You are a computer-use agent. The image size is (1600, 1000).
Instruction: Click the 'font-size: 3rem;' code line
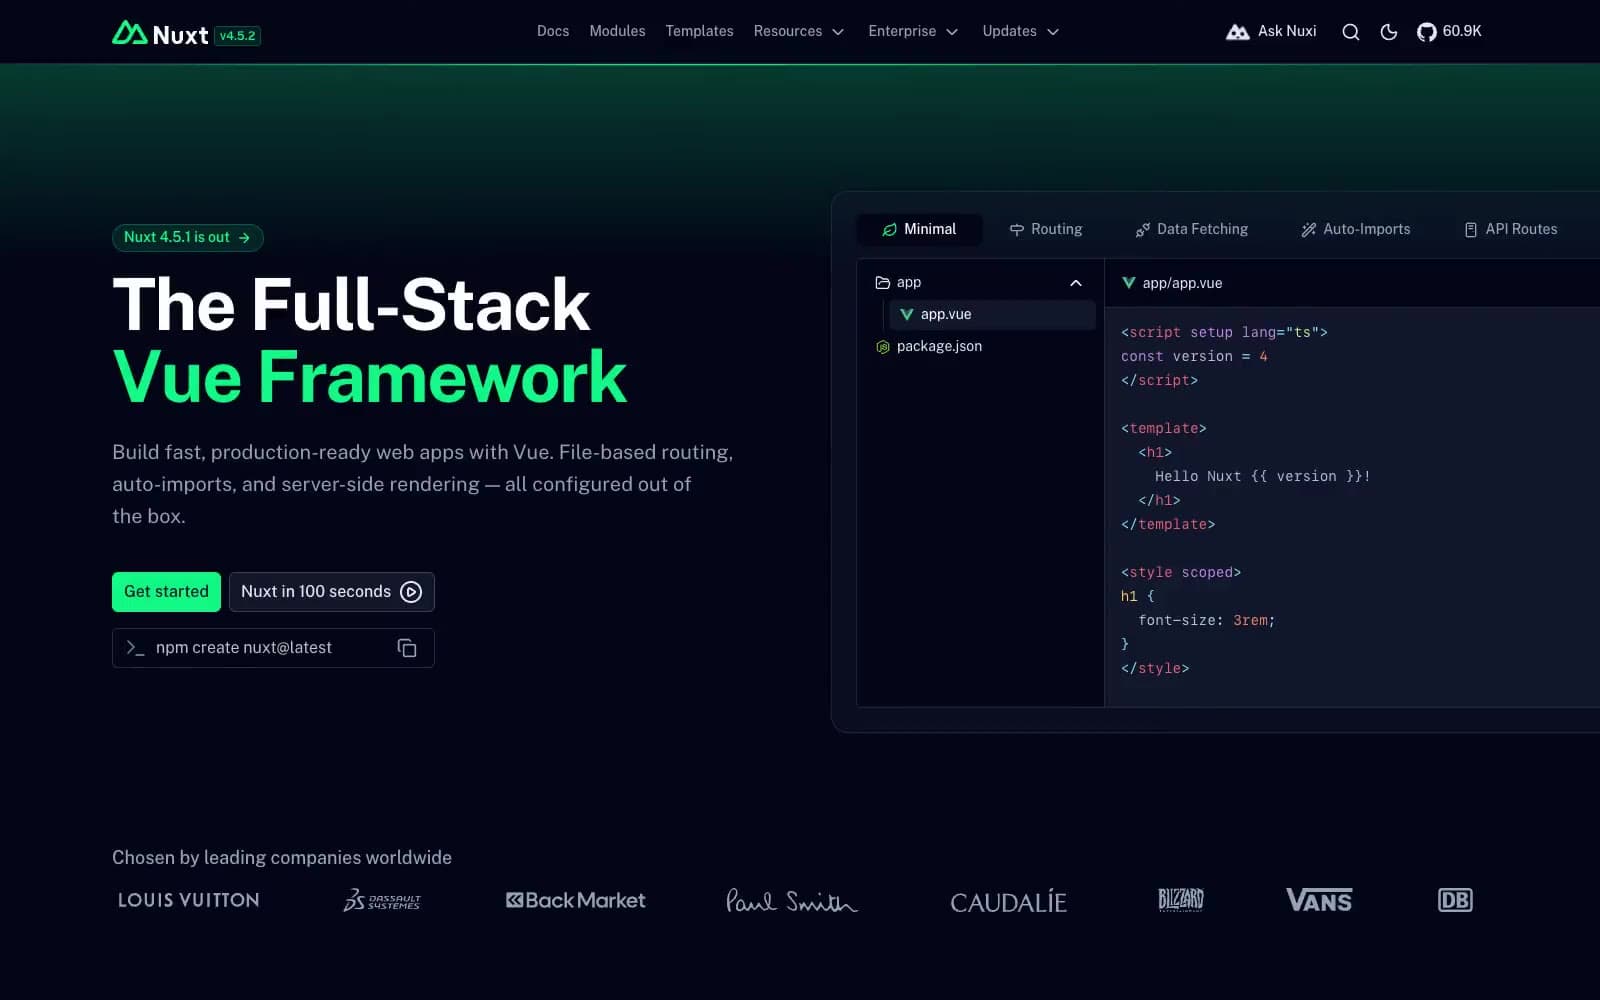(x=1206, y=620)
